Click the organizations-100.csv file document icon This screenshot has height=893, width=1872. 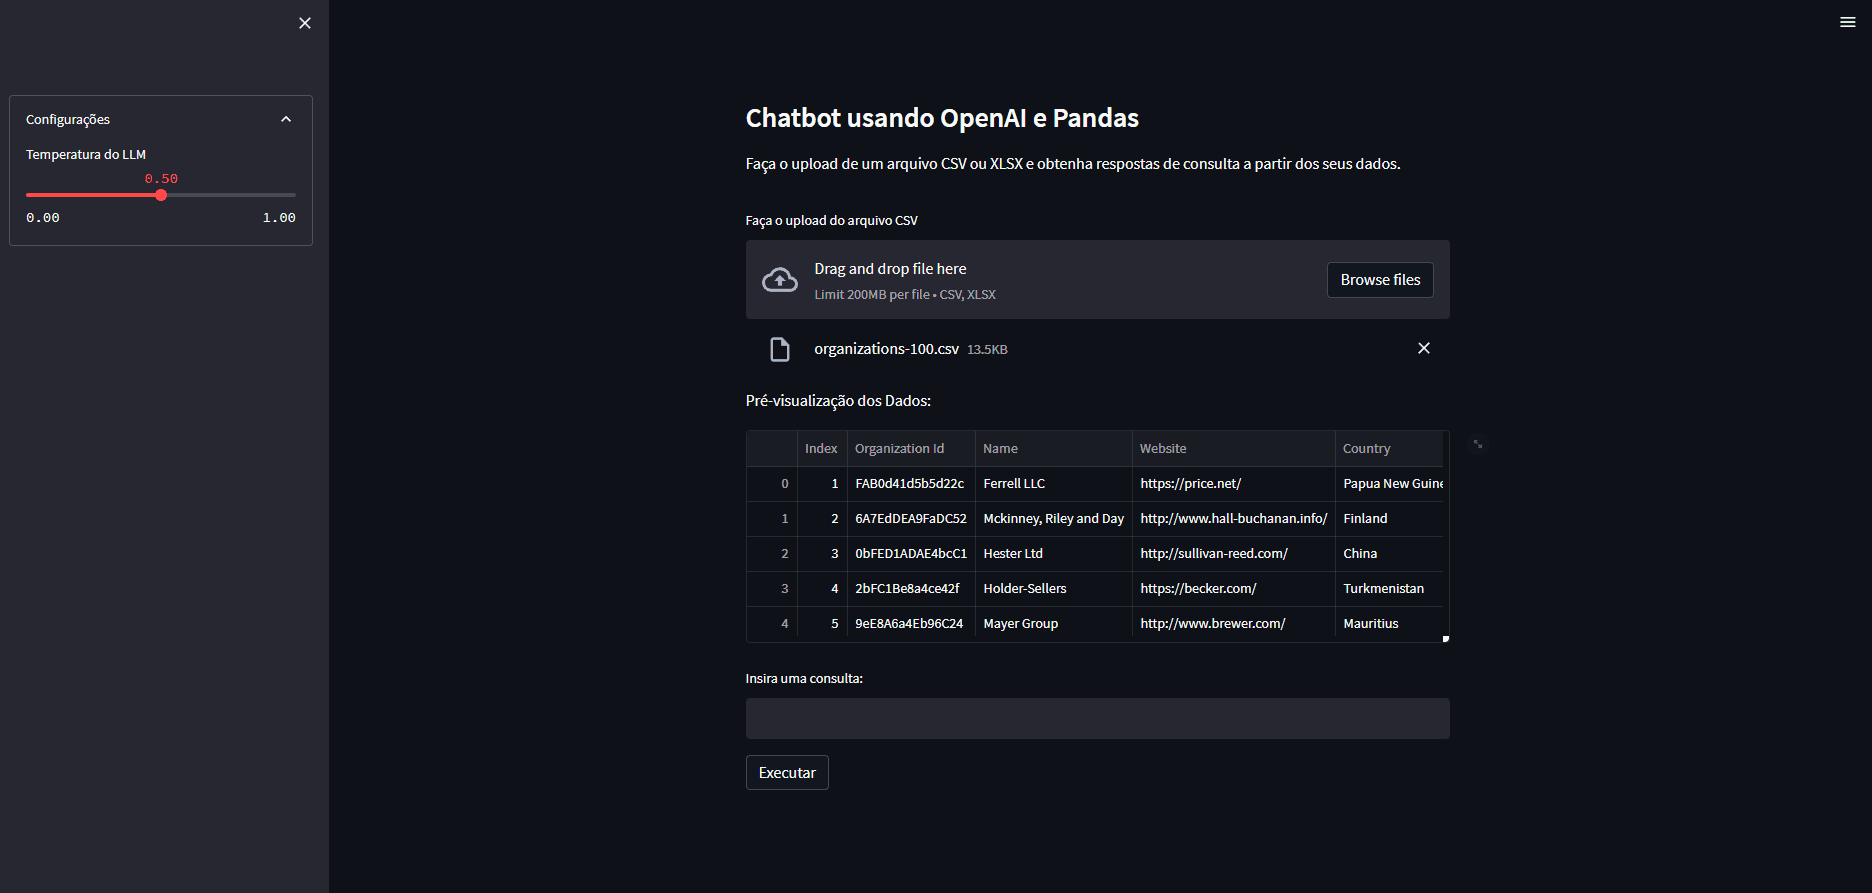point(780,349)
